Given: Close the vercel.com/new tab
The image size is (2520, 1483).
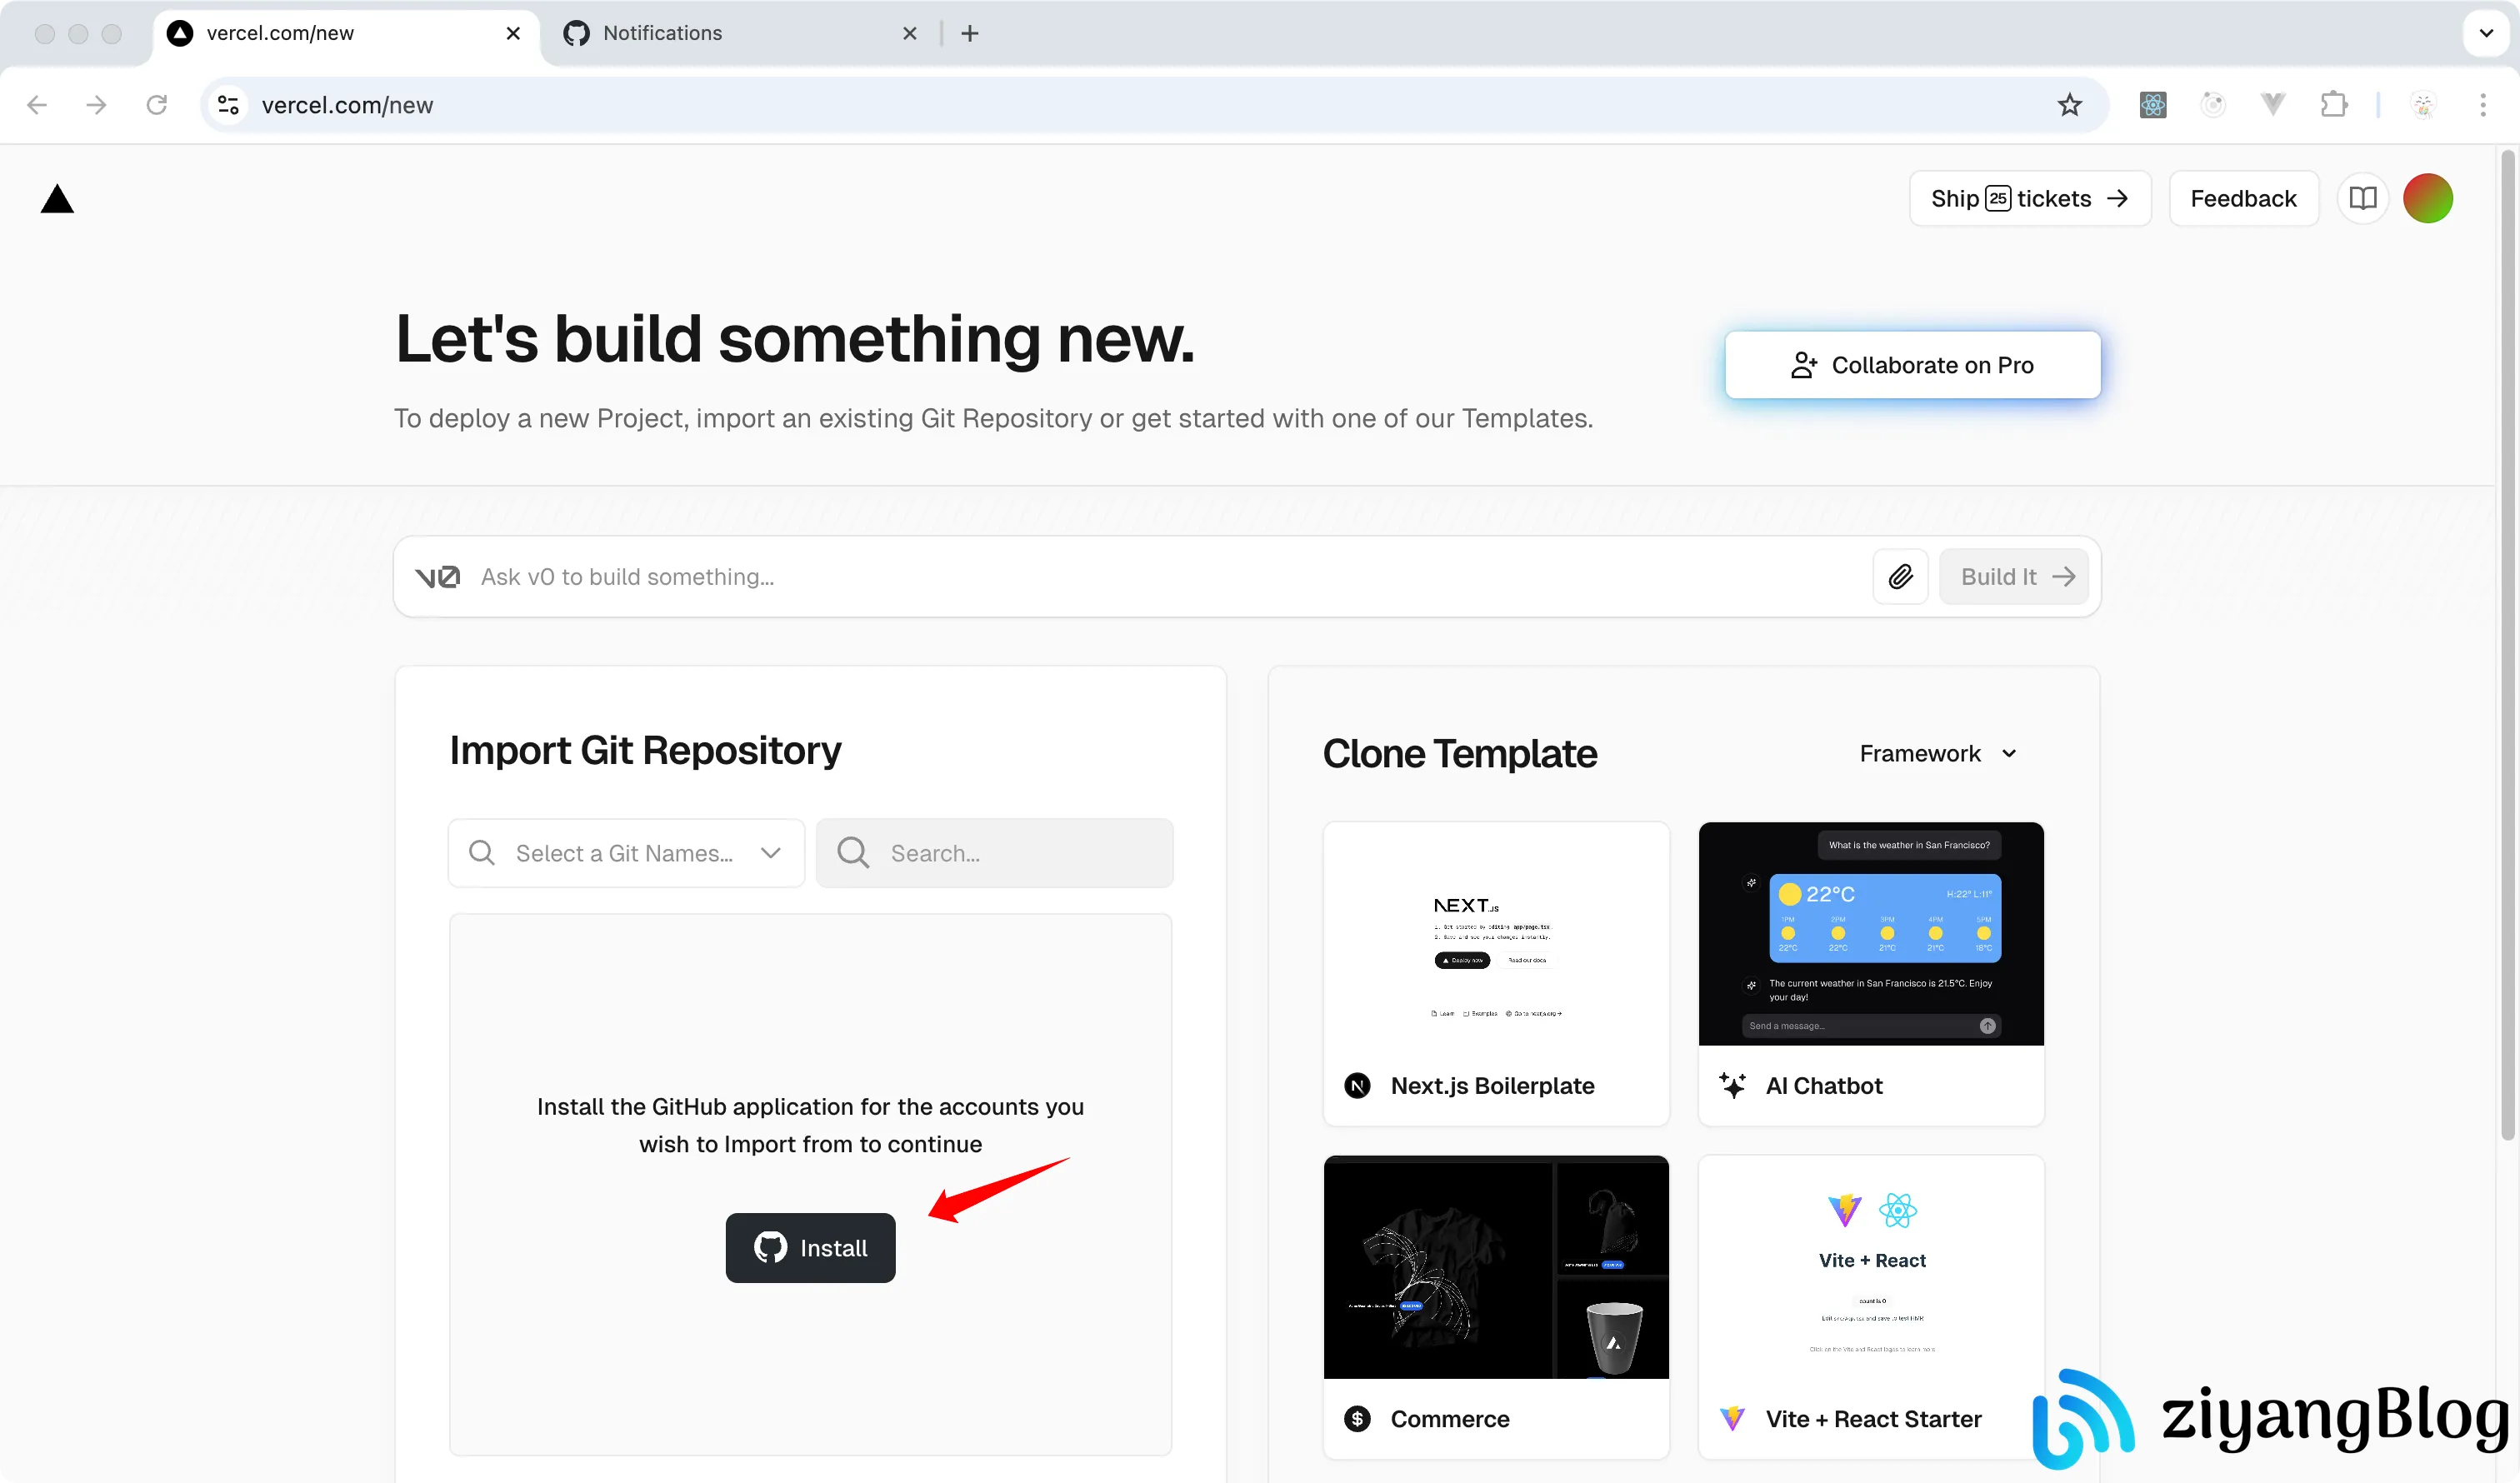Looking at the screenshot, I should click(513, 33).
